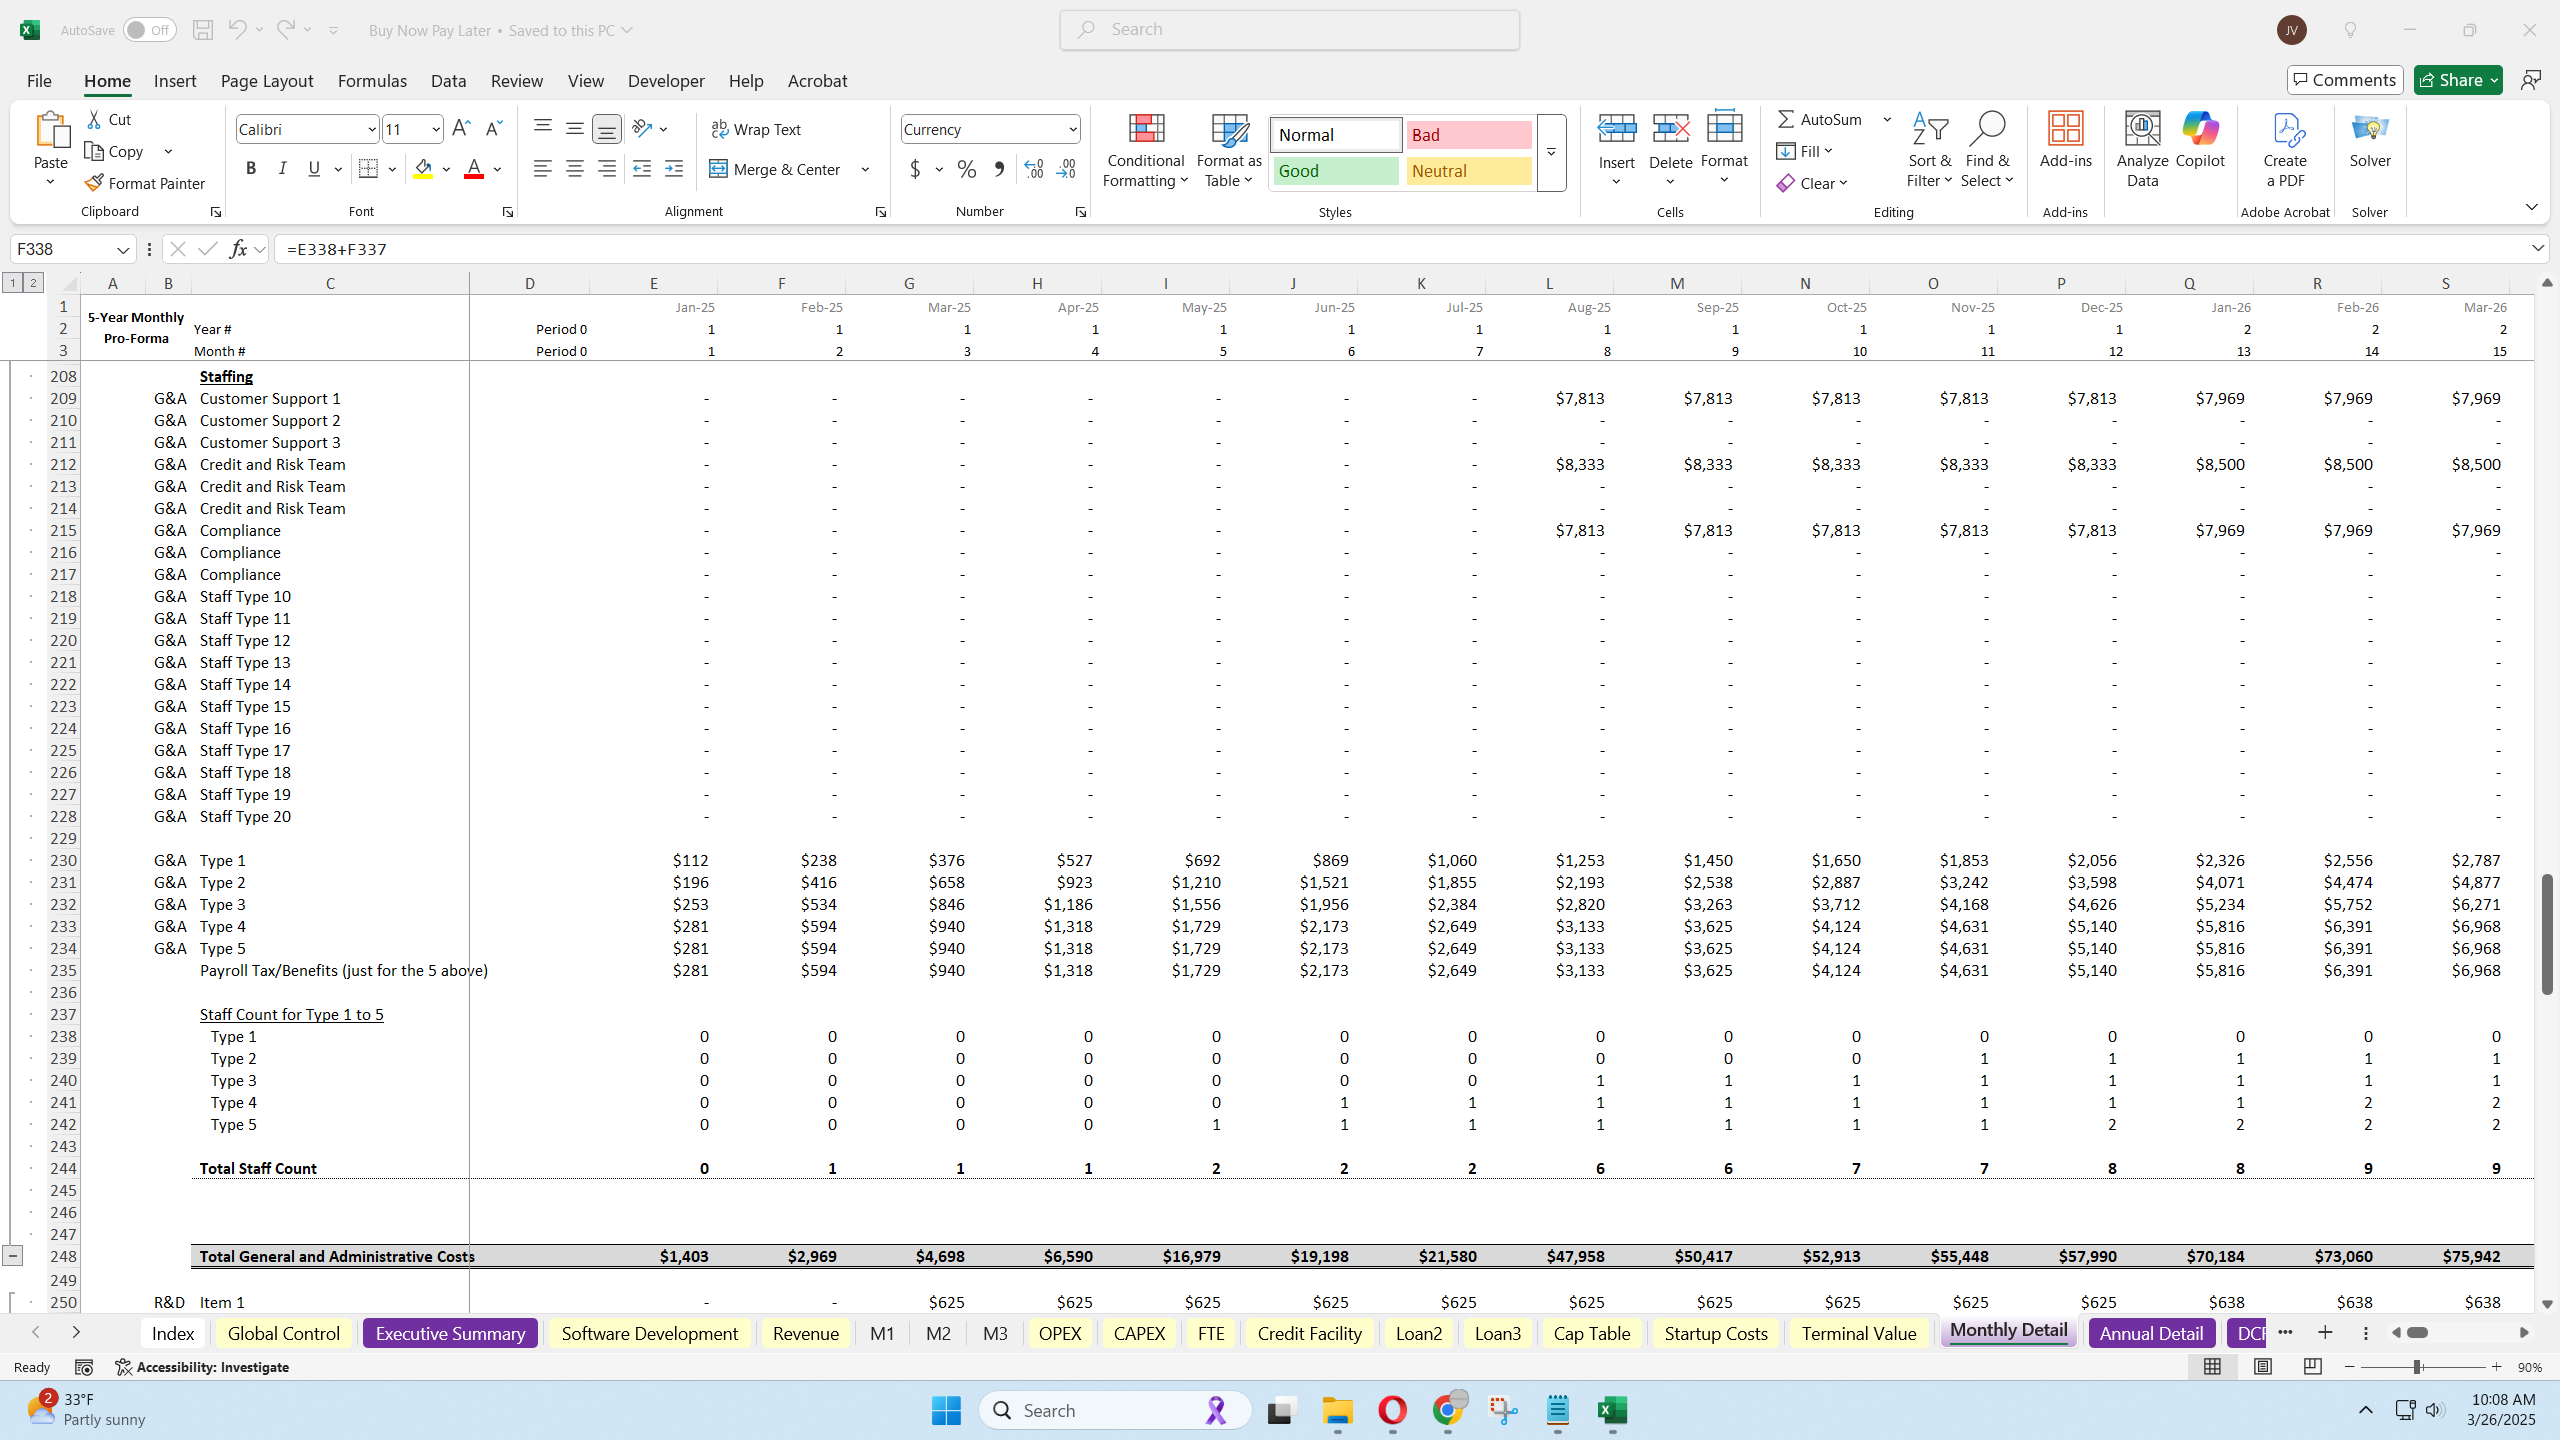This screenshot has height=1440, width=2560.
Task: Toggle italic formatting
Action: (x=282, y=168)
